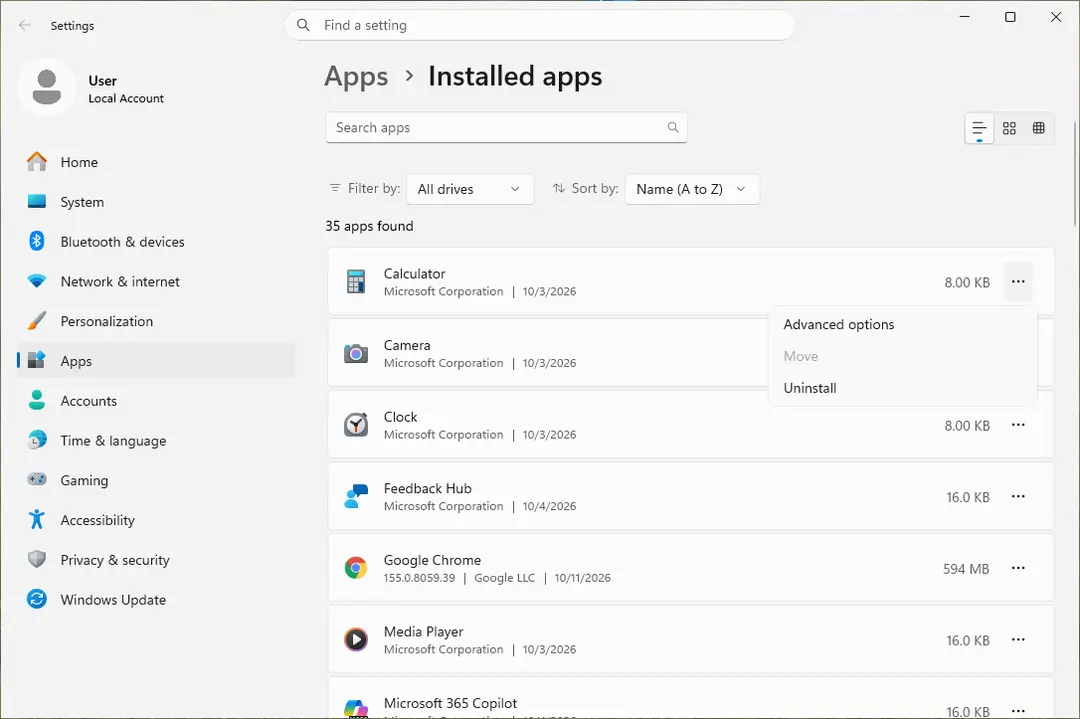Click the magnifier in Search apps box

[673, 127]
